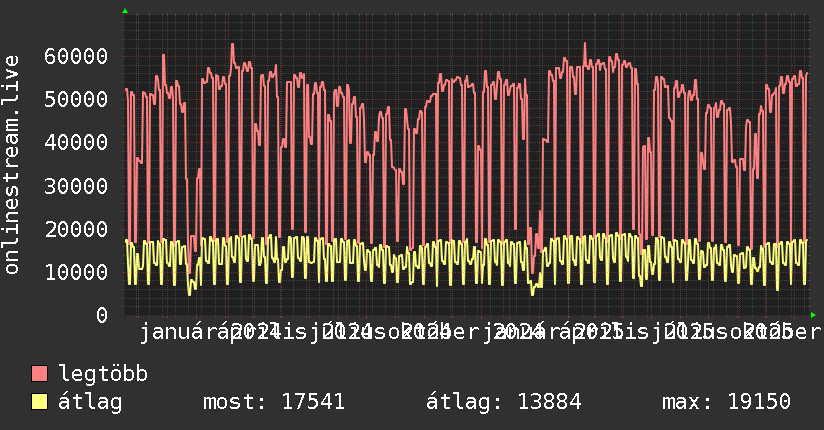Click the green arrow at y-axis top
The image size is (824, 430).
[125, 11]
